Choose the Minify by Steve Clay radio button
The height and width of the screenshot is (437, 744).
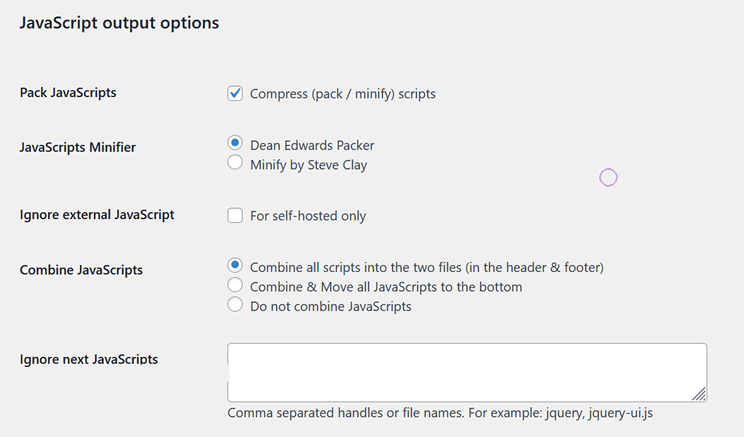(x=235, y=162)
